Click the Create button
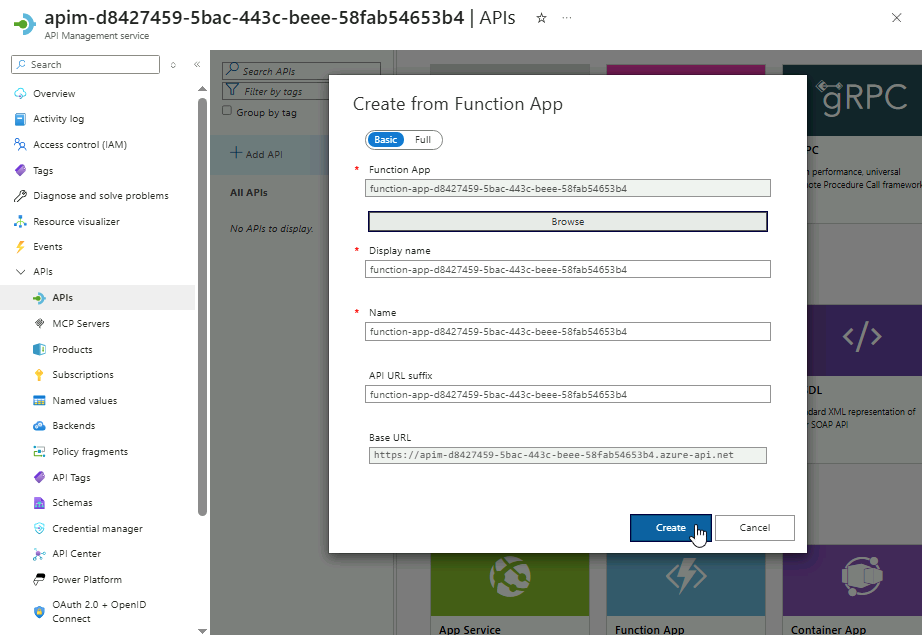 tap(670, 528)
